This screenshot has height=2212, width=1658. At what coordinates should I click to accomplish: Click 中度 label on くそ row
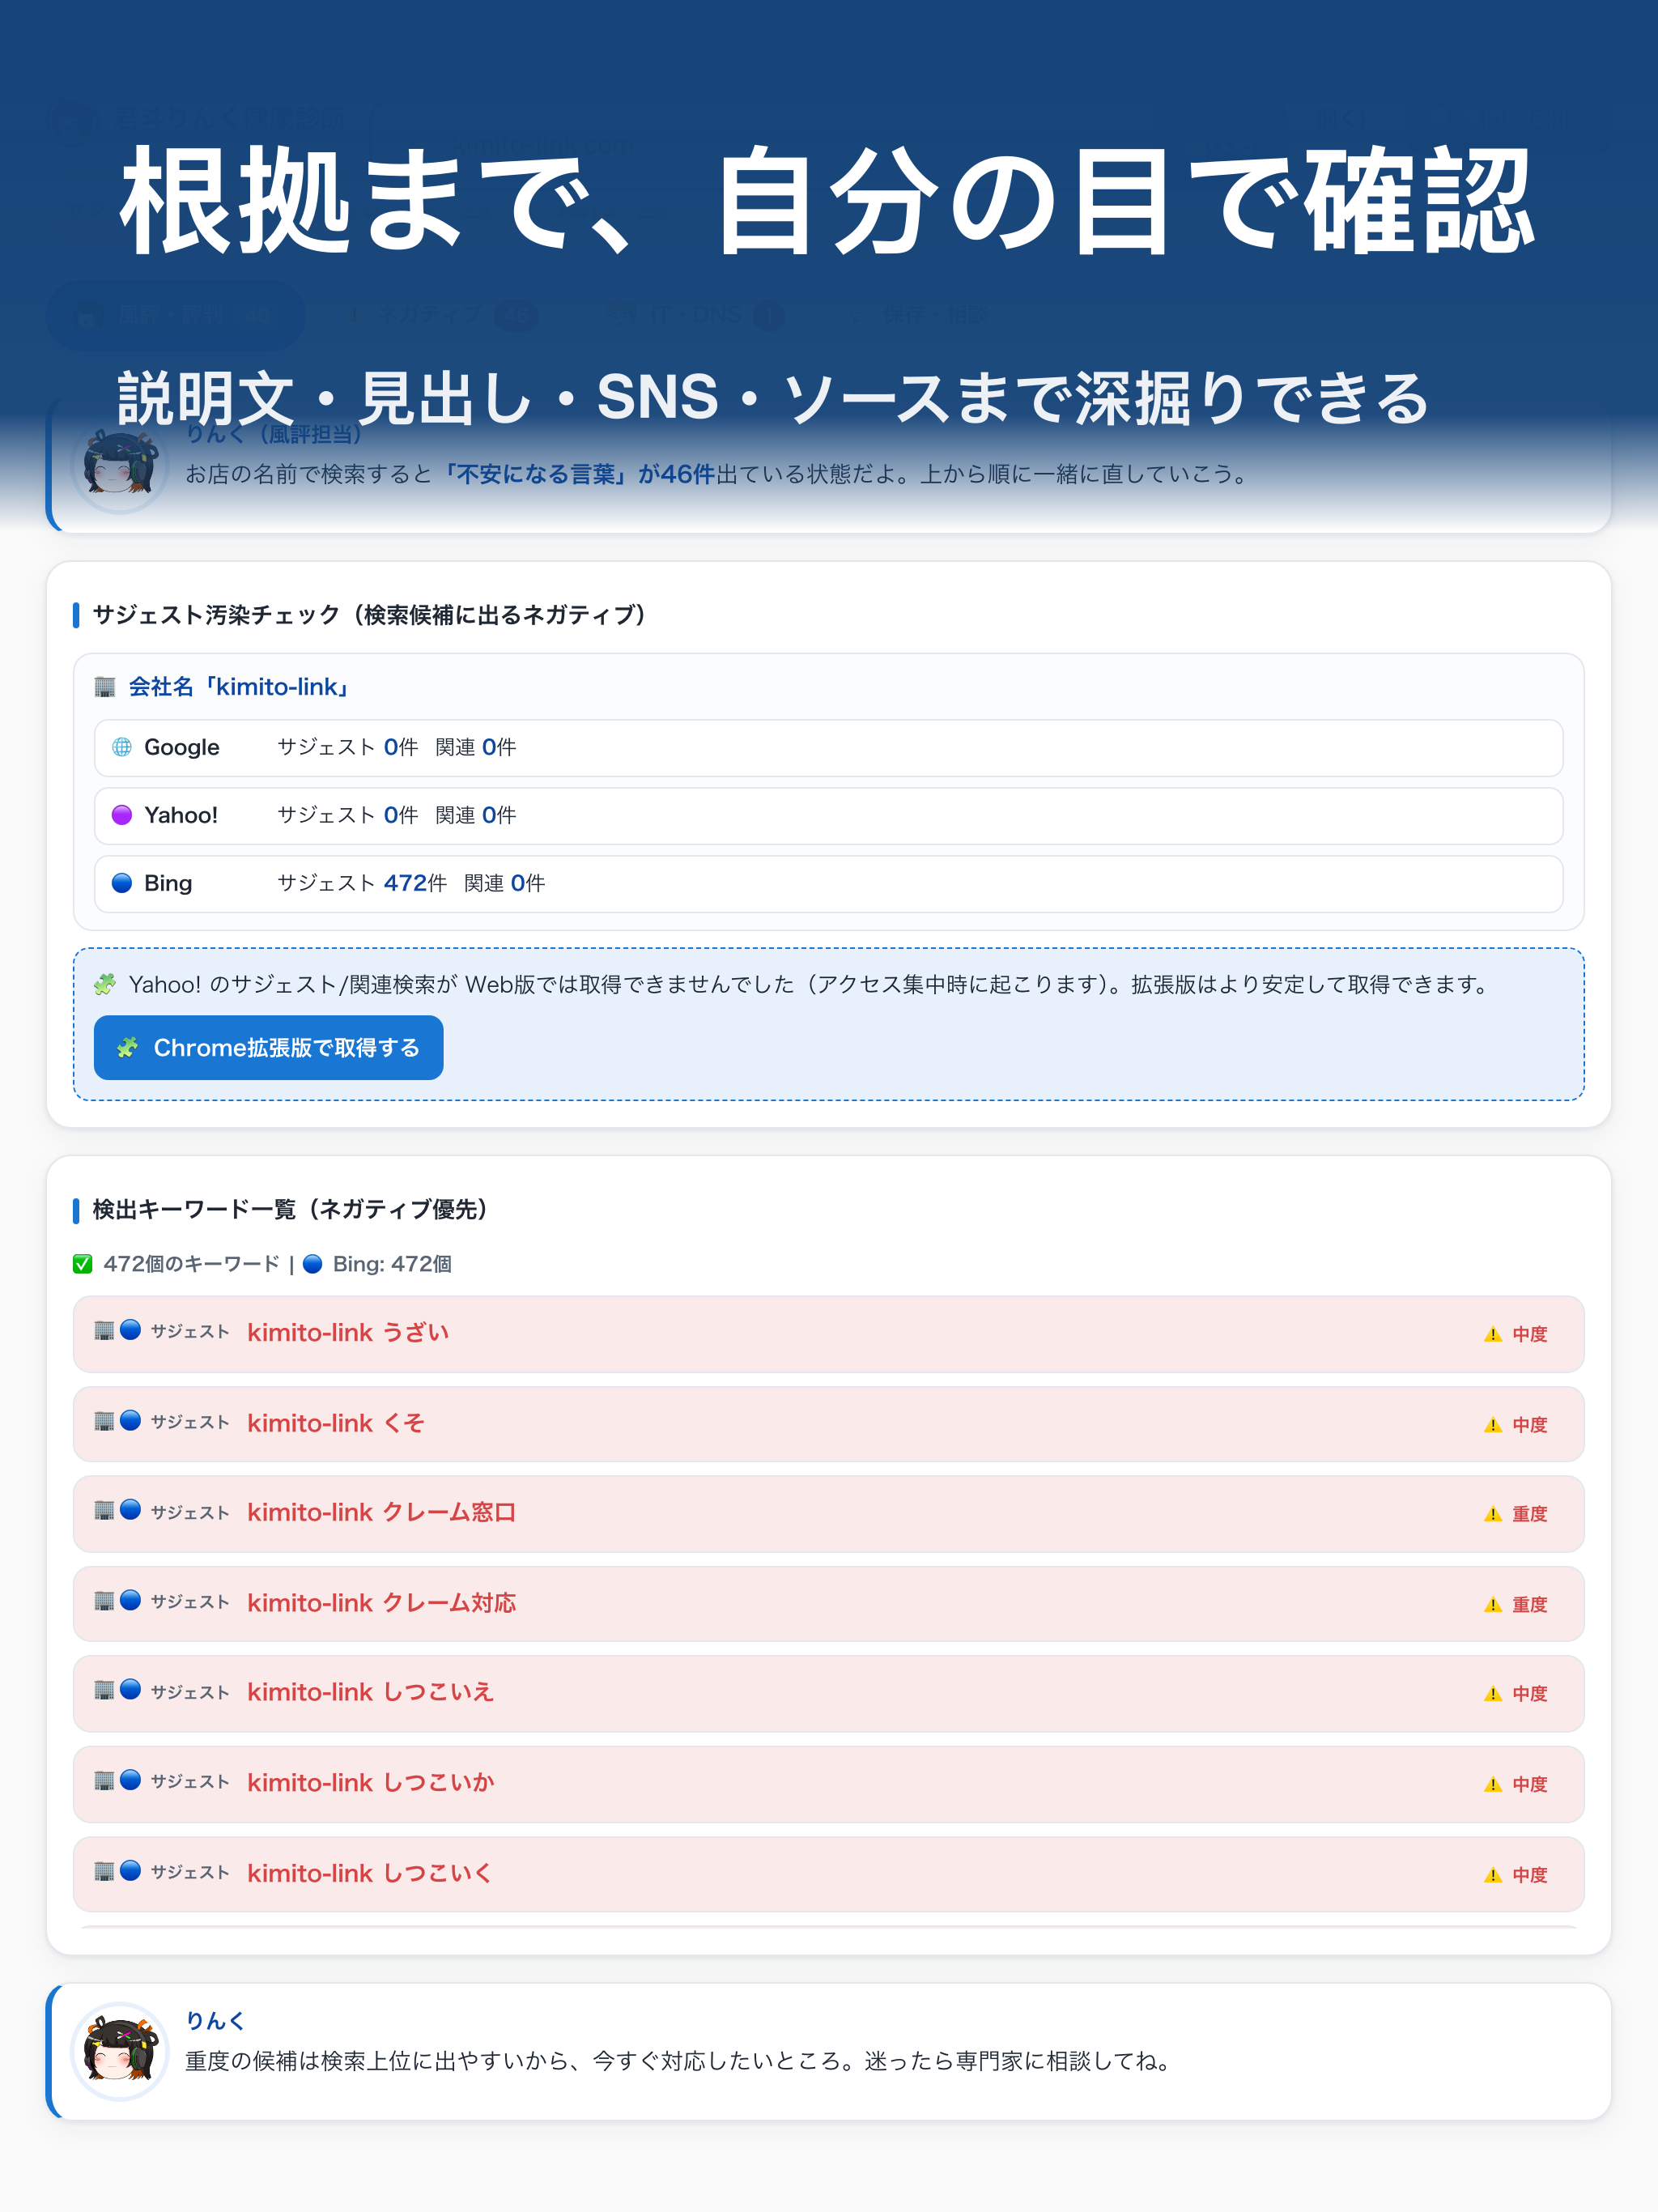(x=1530, y=1425)
